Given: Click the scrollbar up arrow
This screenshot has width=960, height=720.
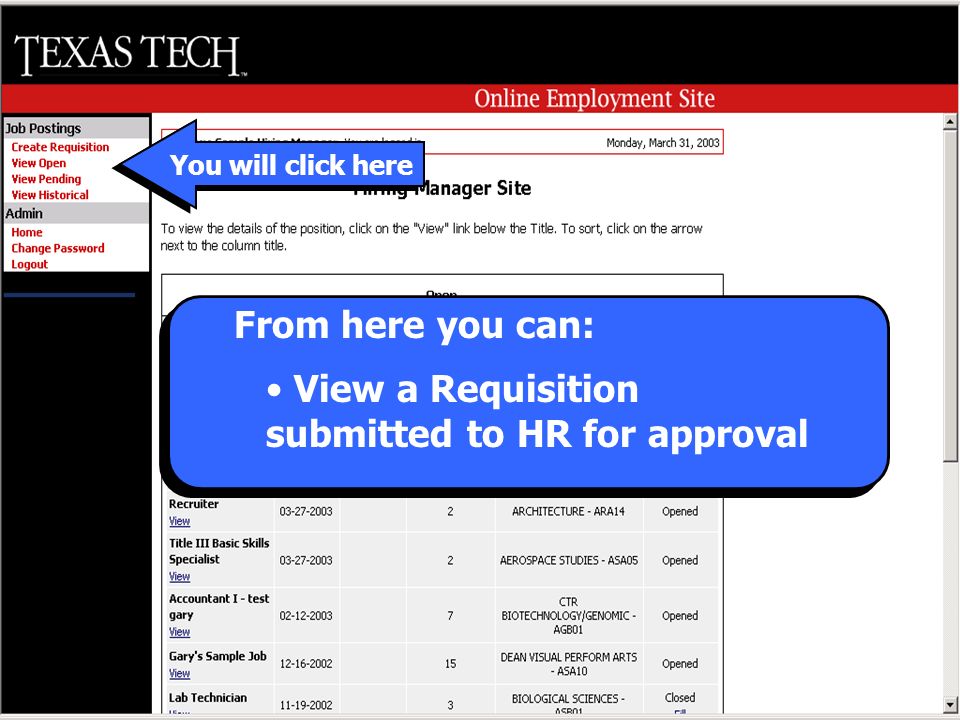Looking at the screenshot, I should click(x=950, y=122).
